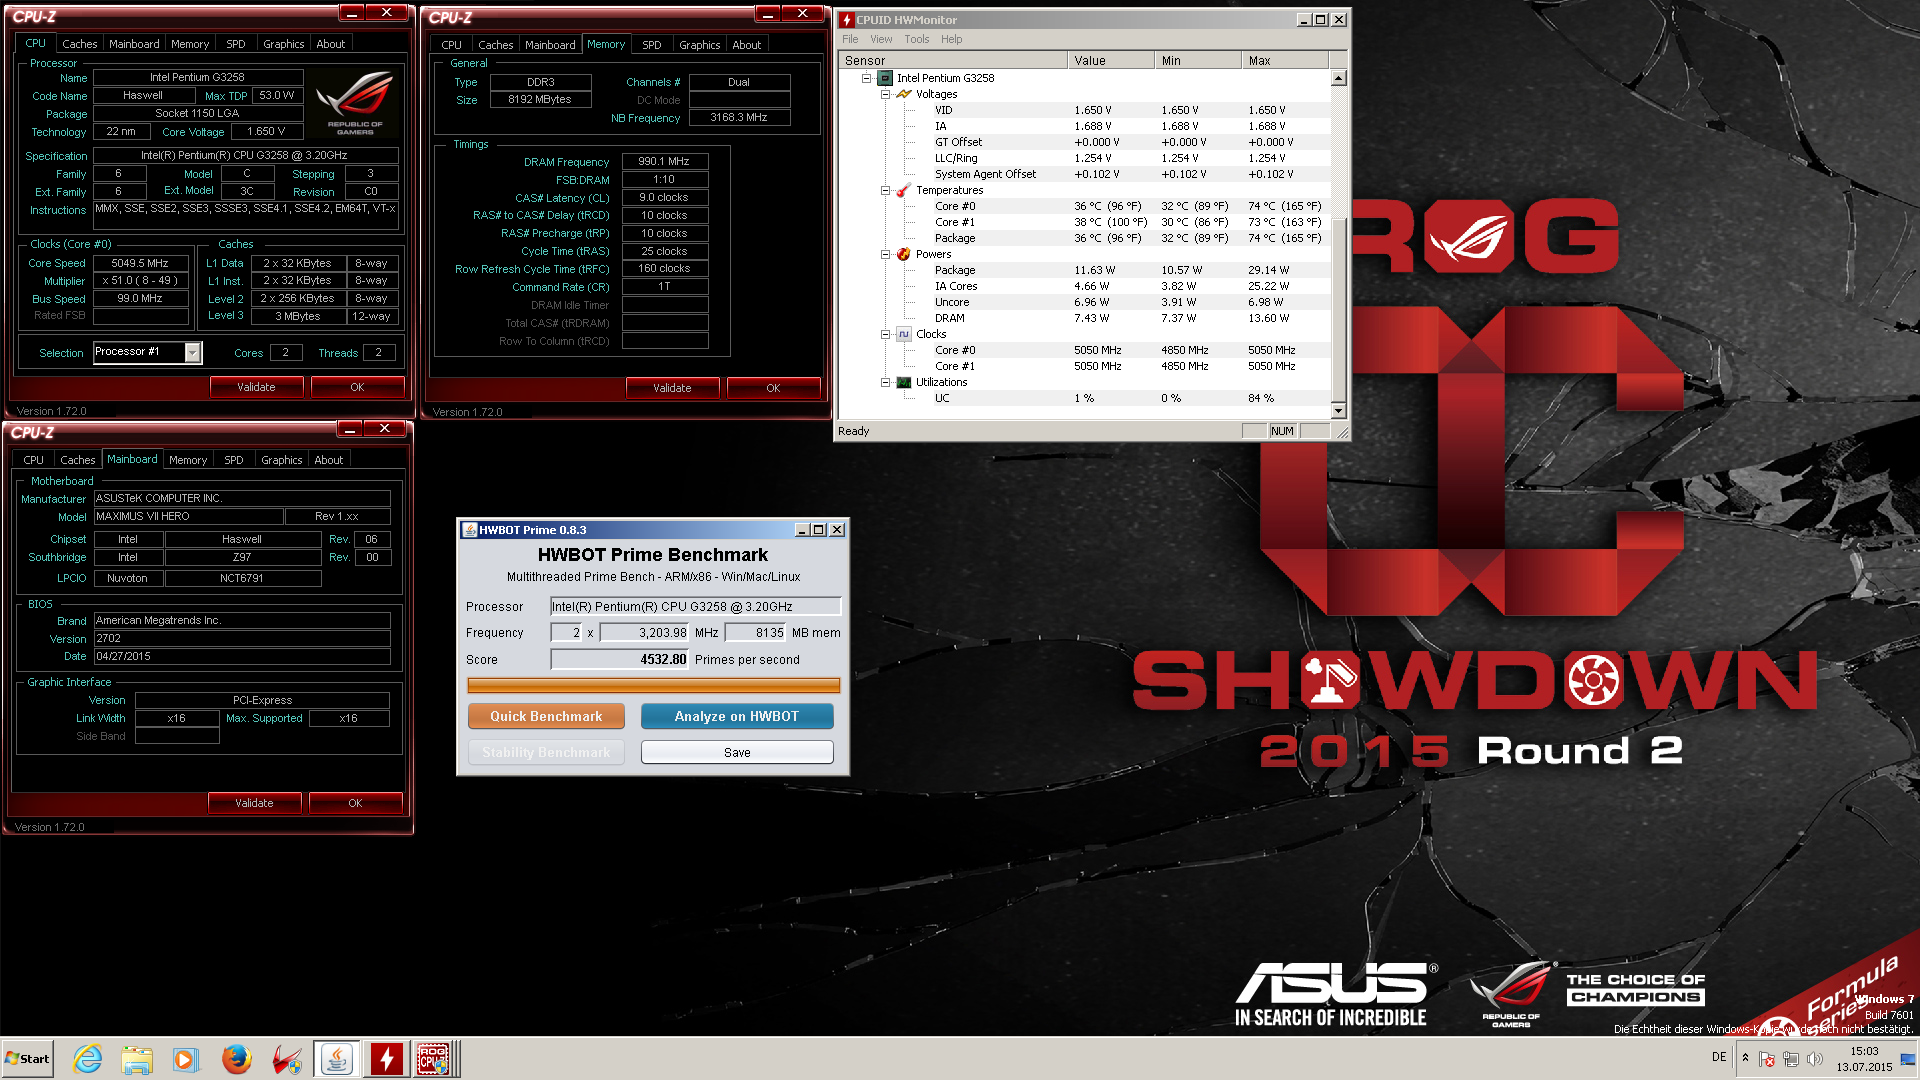Click HWBOT Prime Java title bar icon
Image resolution: width=1920 pixels, height=1080 pixels.
pyautogui.click(x=468, y=530)
